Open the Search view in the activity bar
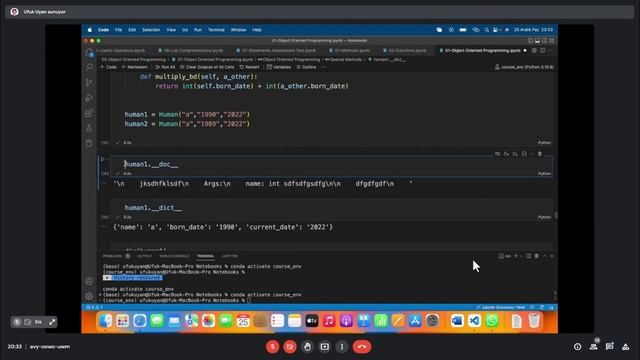 click(x=89, y=67)
